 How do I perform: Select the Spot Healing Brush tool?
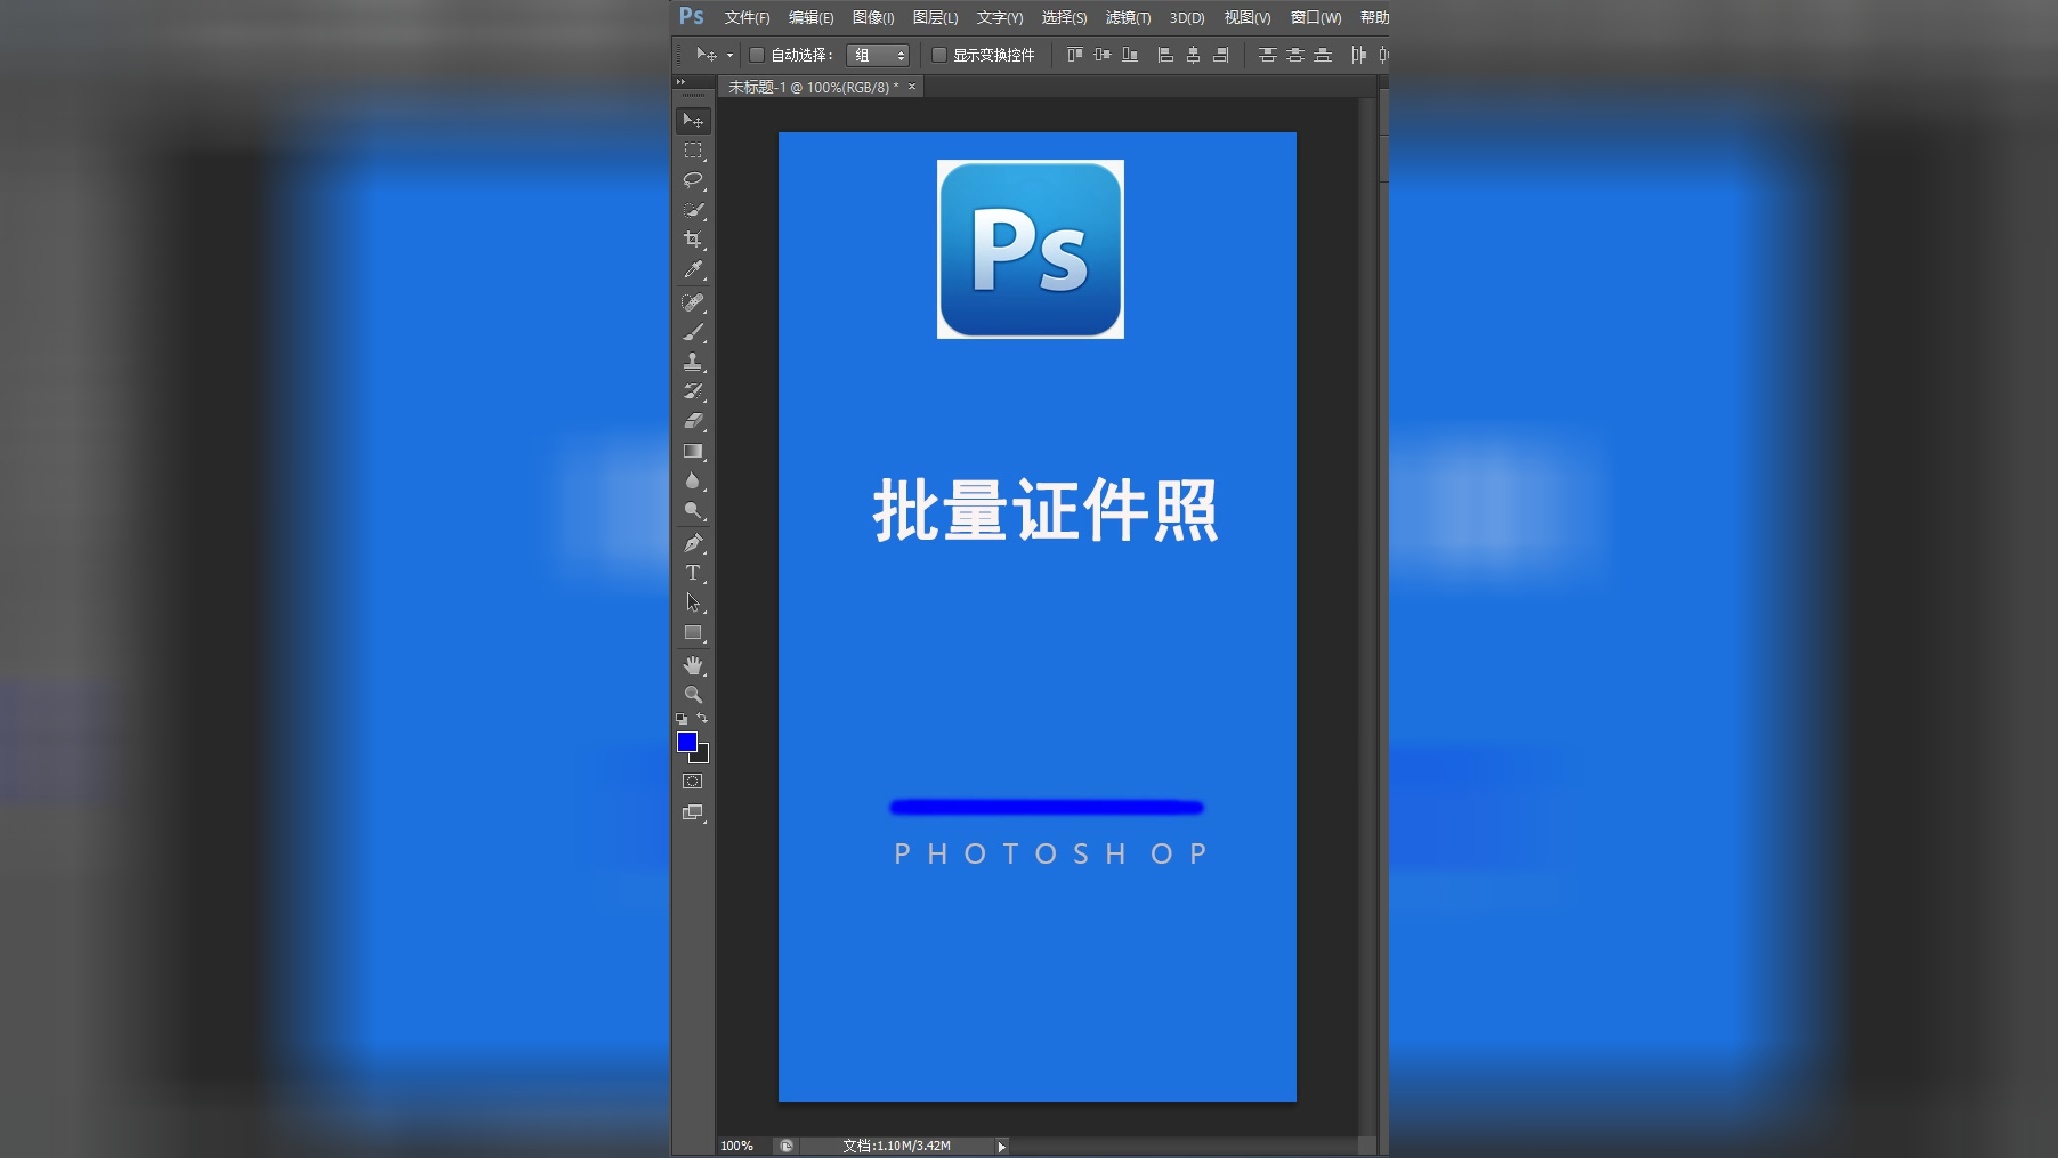693,302
